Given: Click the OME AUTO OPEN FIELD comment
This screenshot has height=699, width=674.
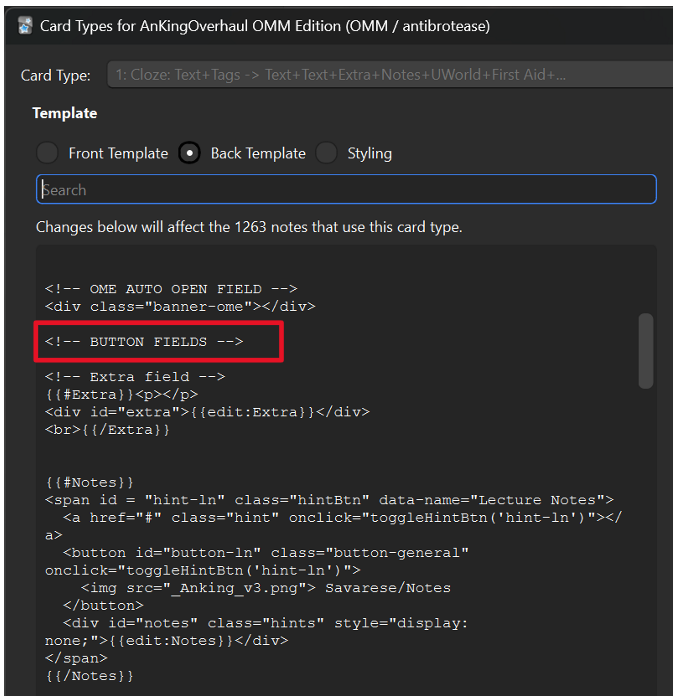Looking at the screenshot, I should [x=171, y=289].
